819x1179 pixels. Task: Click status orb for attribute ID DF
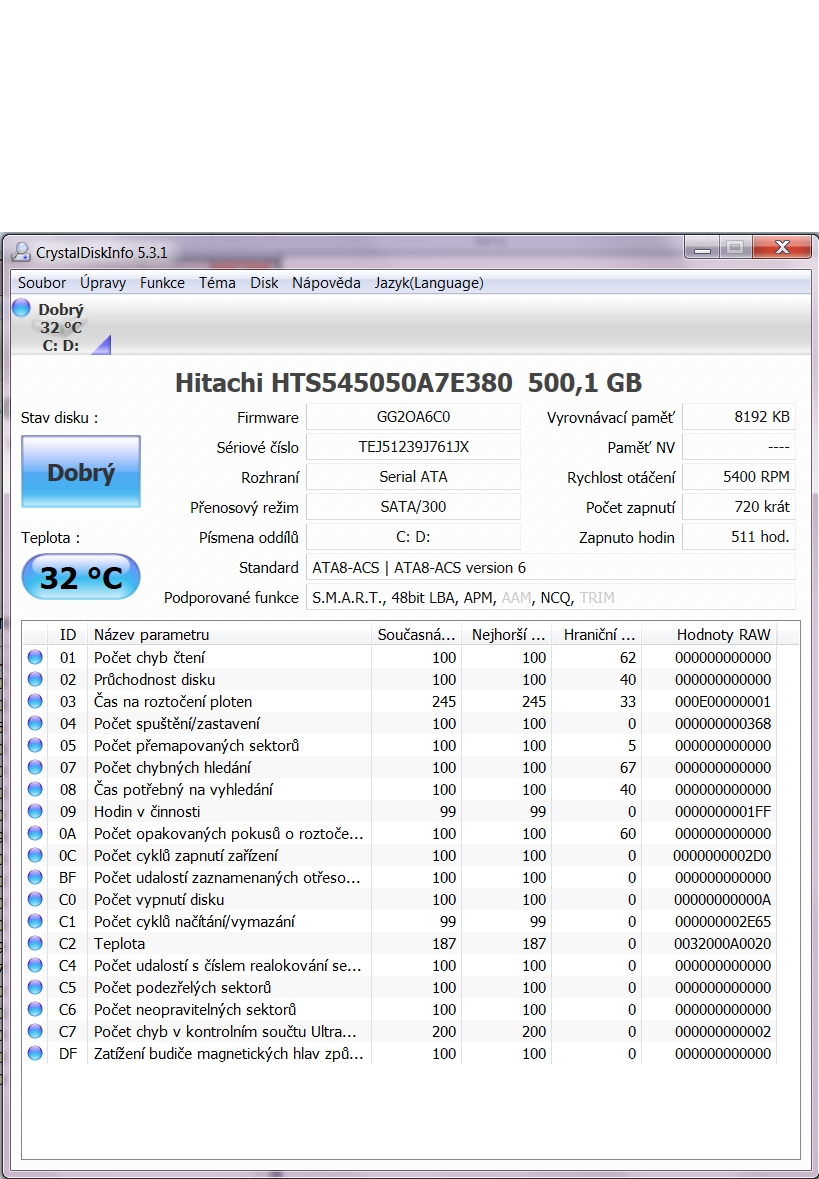pyautogui.click(x=35, y=1053)
